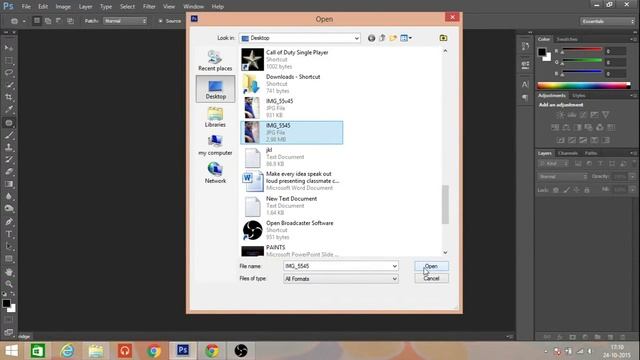Open the File menu
The height and width of the screenshot is (360, 640).
26,7
